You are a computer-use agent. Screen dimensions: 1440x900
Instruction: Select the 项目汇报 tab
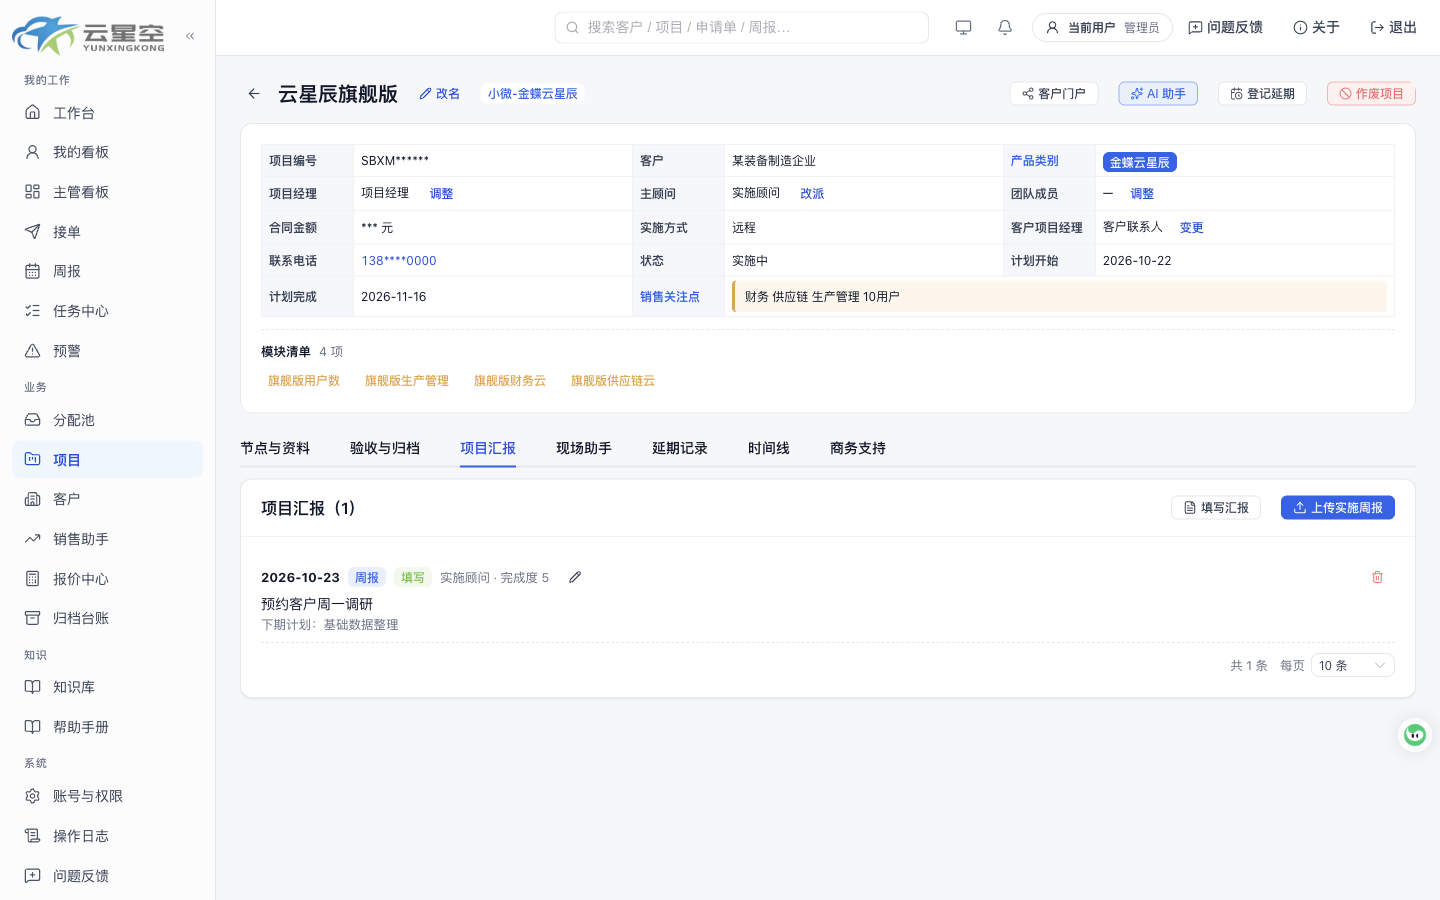(x=488, y=448)
